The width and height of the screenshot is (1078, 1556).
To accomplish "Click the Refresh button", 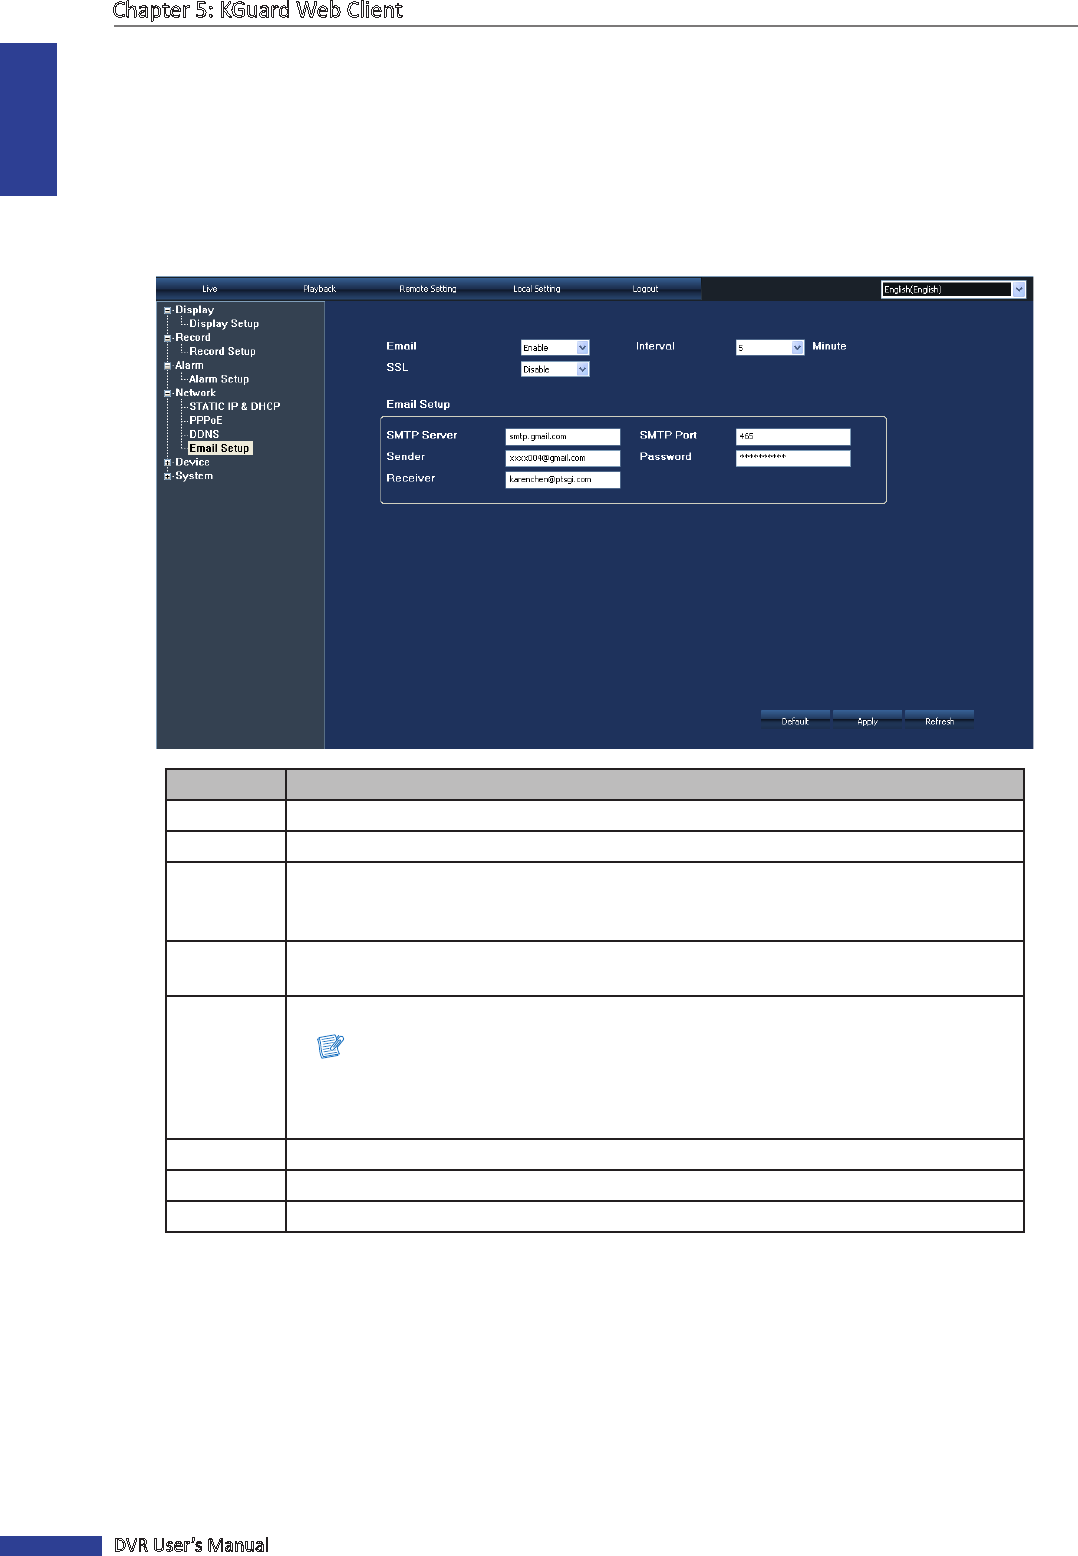I will tap(939, 721).
